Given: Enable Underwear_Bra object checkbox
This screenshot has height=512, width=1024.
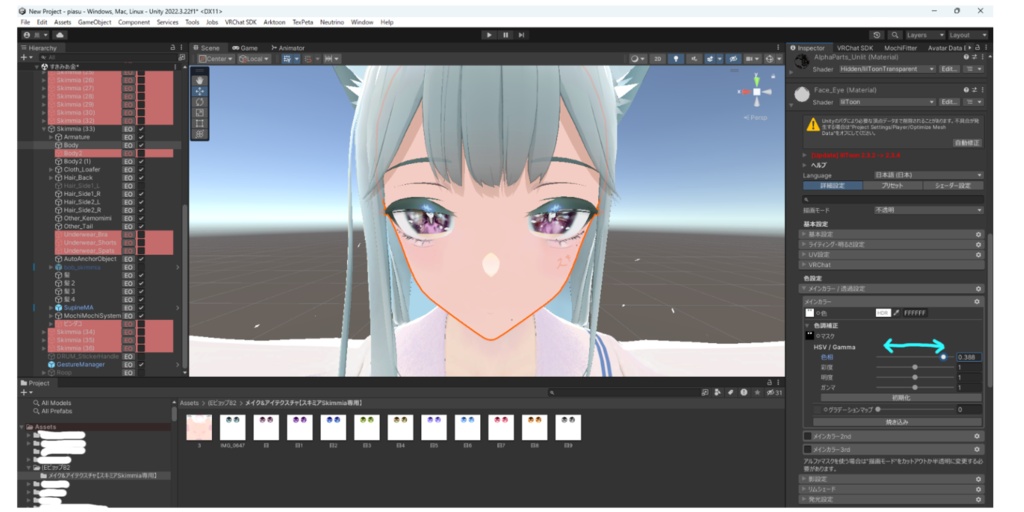Looking at the screenshot, I should pos(142,234).
